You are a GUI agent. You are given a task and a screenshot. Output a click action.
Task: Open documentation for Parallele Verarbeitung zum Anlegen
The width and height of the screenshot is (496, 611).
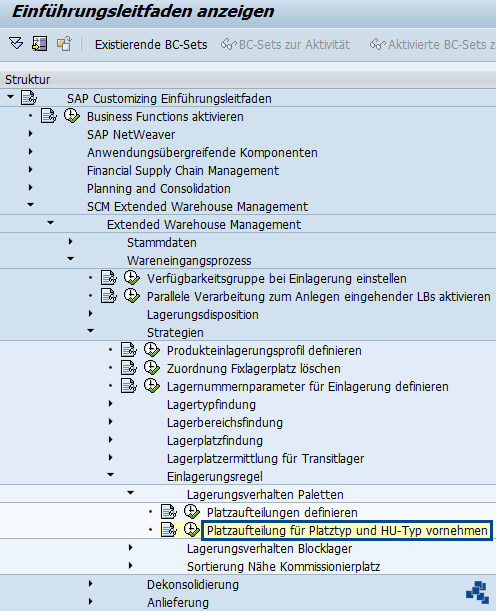coord(109,296)
